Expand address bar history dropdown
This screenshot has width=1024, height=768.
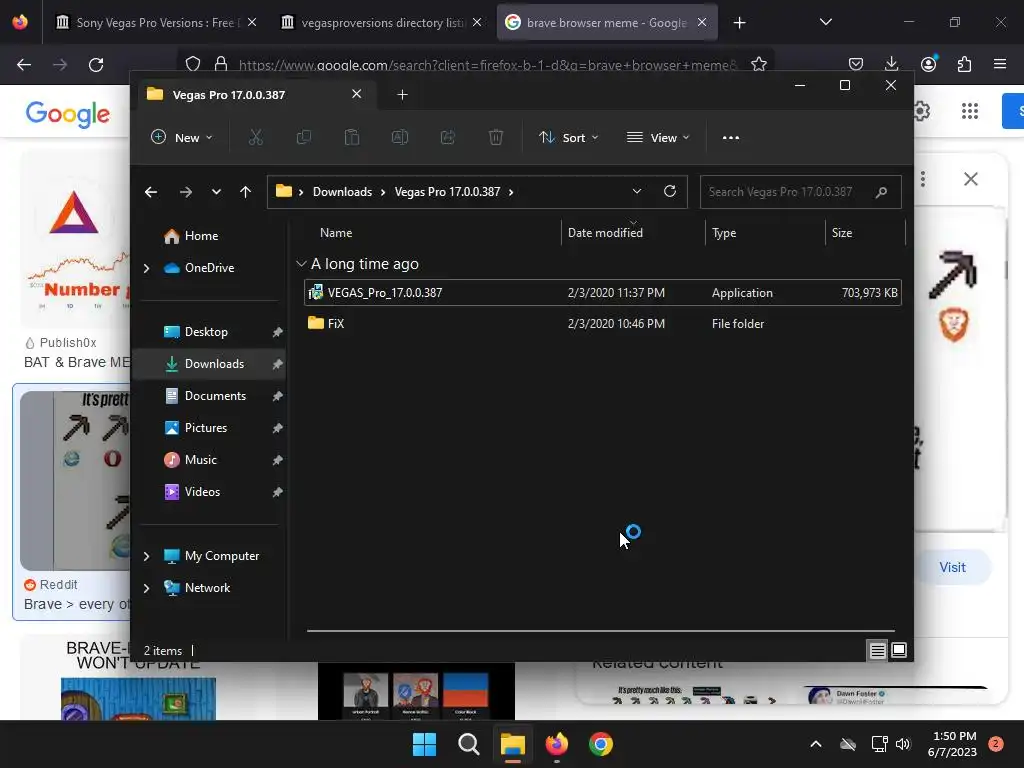click(637, 191)
